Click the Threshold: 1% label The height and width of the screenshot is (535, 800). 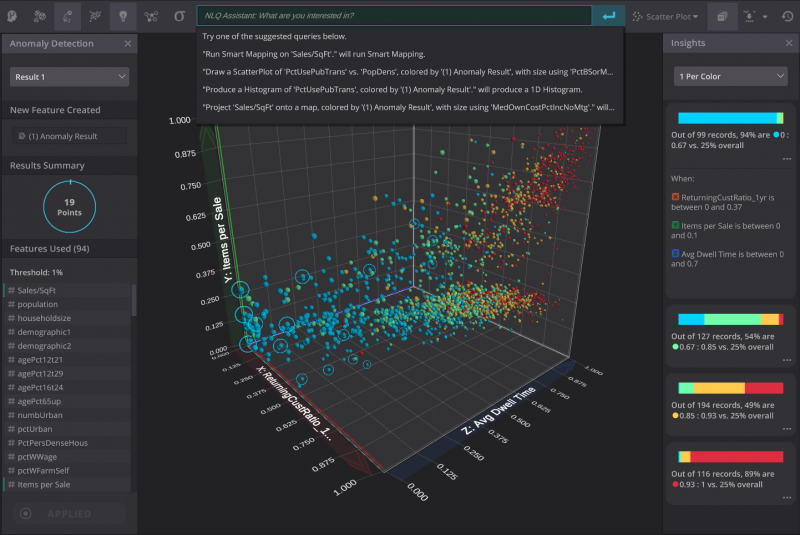[36, 272]
